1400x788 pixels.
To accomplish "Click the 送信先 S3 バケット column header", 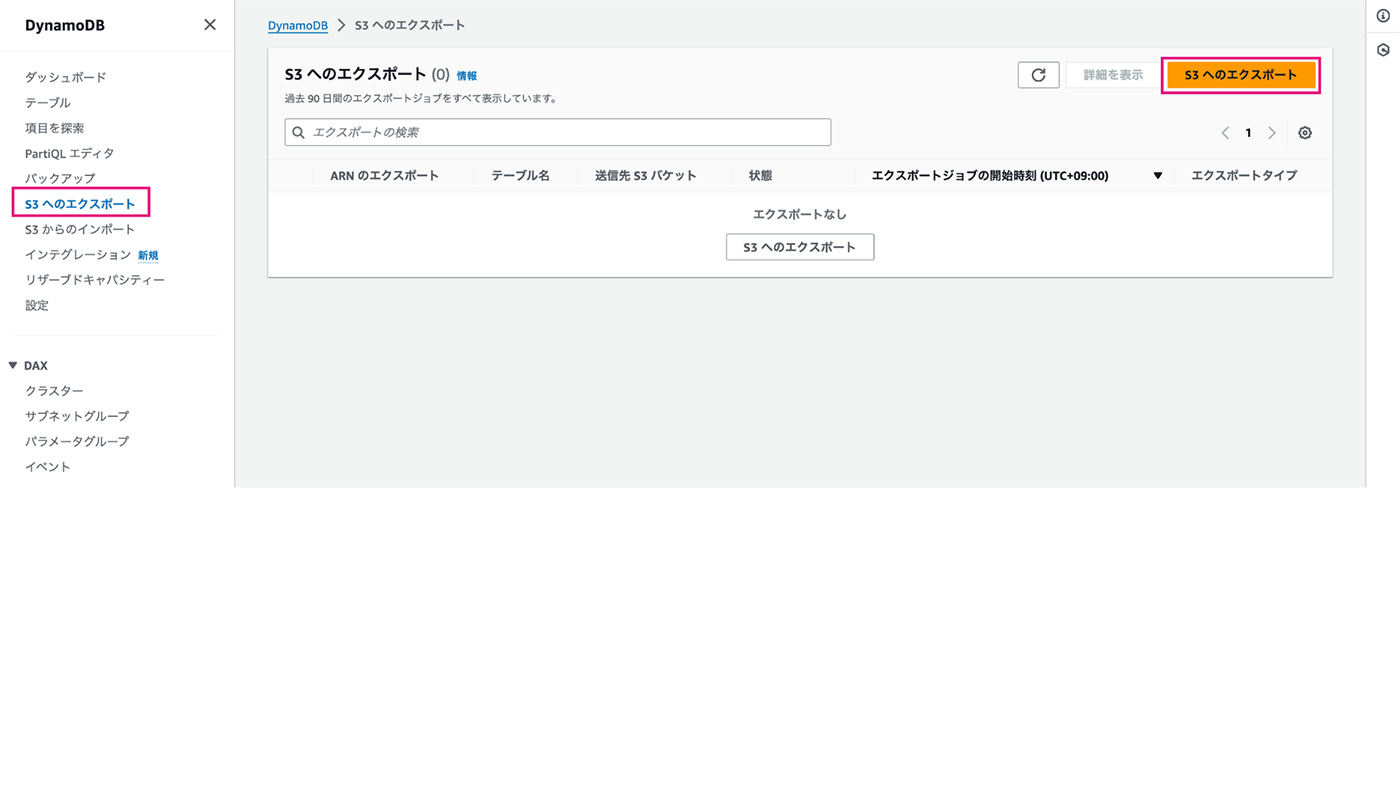I will (x=646, y=176).
